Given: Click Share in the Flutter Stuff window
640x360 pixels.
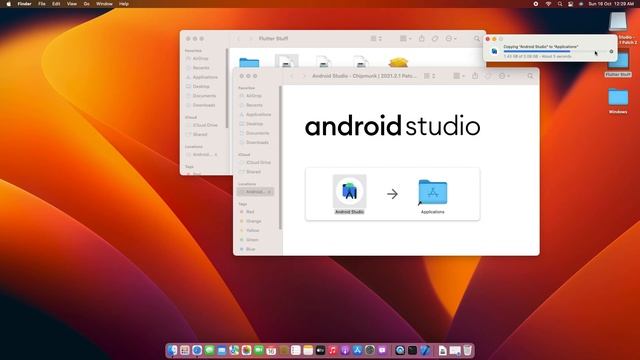Looking at the screenshot, I should [x=422, y=38].
